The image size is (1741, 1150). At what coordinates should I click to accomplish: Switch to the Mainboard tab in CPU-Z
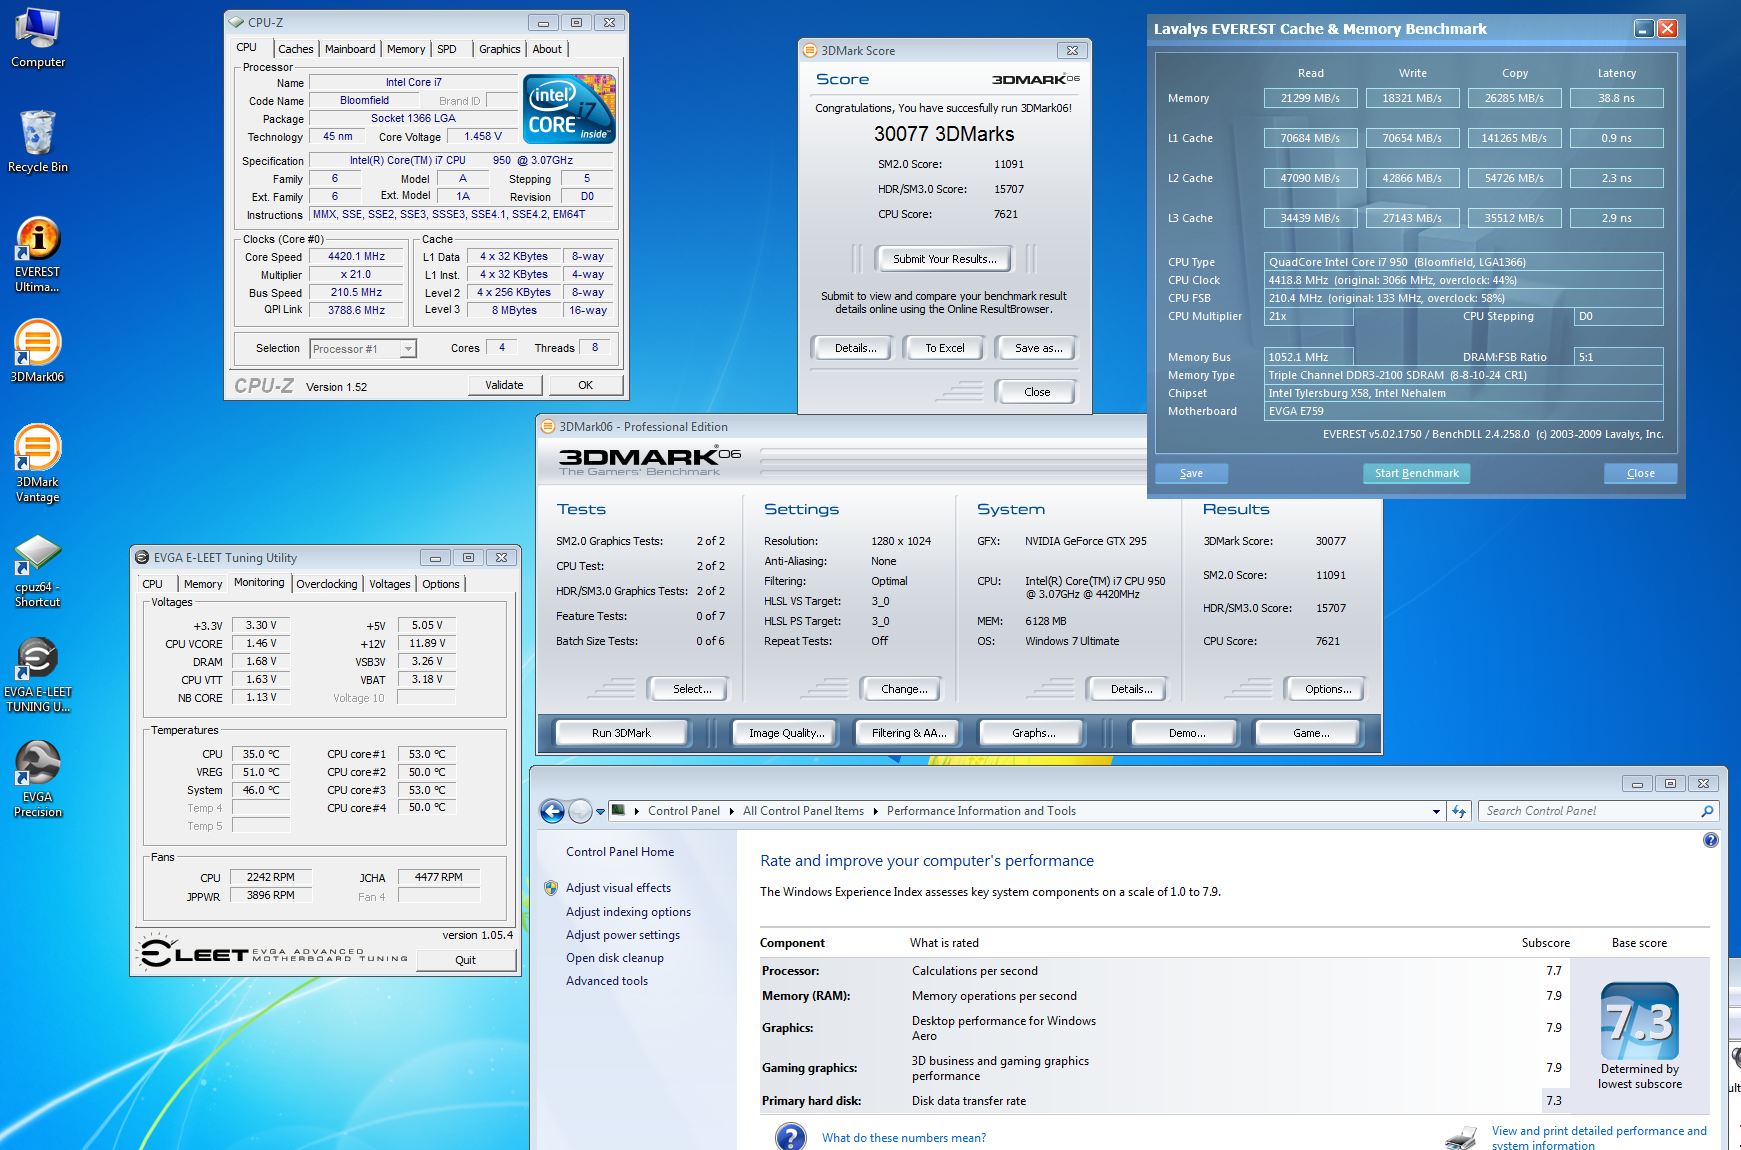(x=350, y=49)
